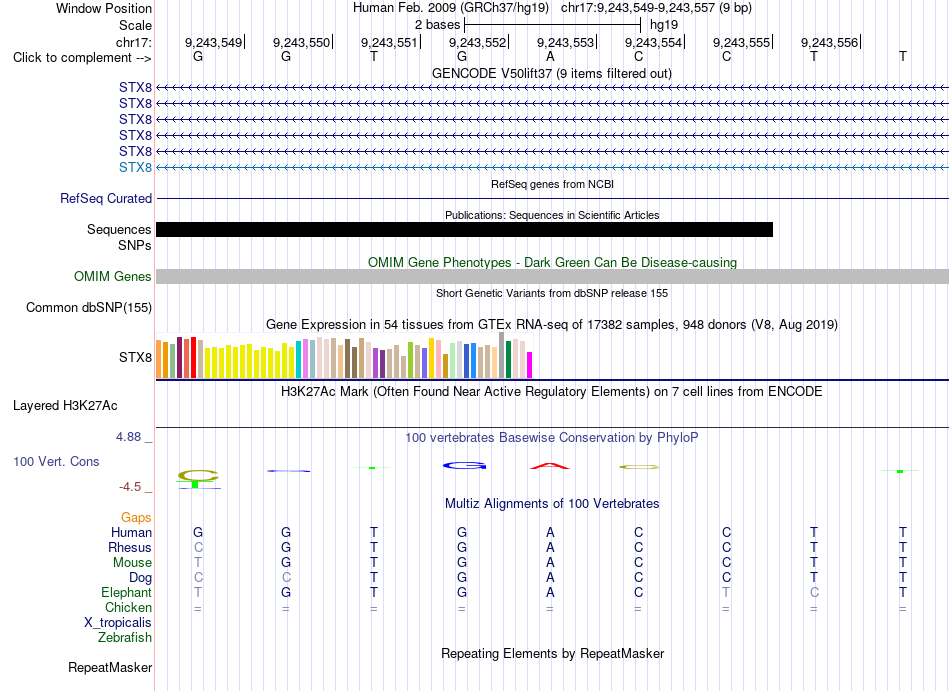Select the Human species row label
This screenshot has width=950, height=691.
click(x=131, y=532)
